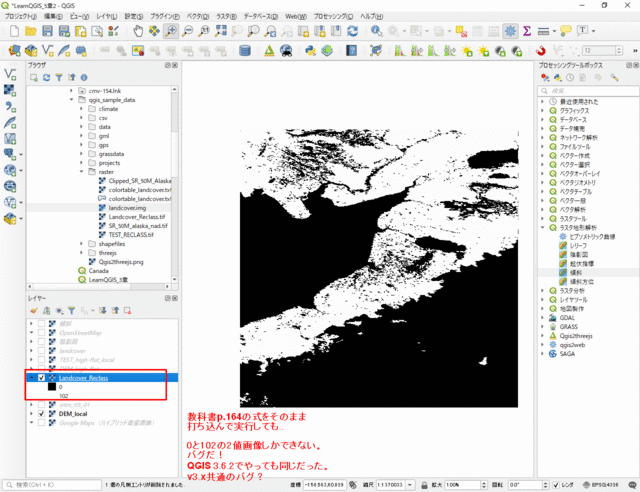This screenshot has width=640, height=492.
Task: Open the scale dropdown in status bar
Action: click(x=409, y=485)
